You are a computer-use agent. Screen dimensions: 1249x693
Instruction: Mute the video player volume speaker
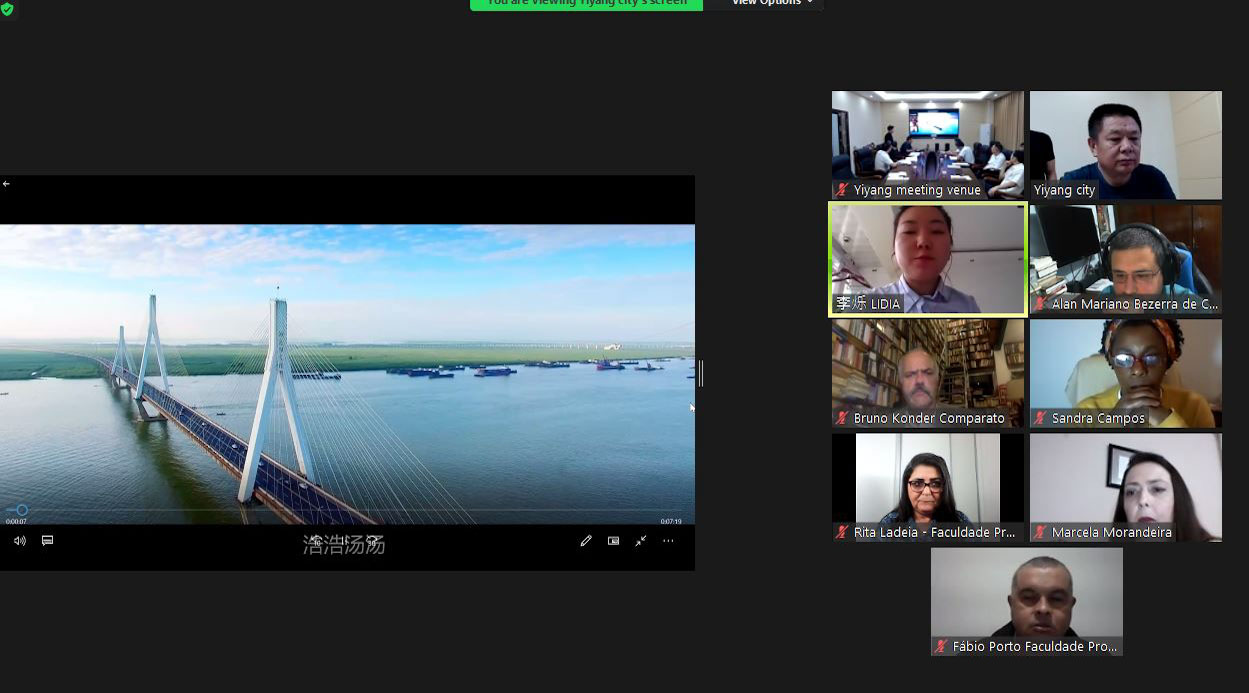point(20,541)
